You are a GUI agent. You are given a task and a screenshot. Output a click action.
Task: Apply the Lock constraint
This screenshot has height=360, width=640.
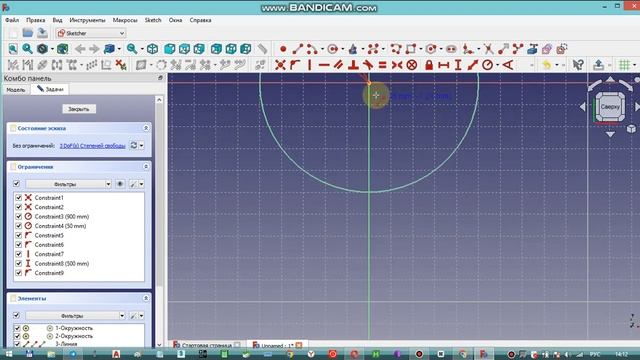click(429, 65)
